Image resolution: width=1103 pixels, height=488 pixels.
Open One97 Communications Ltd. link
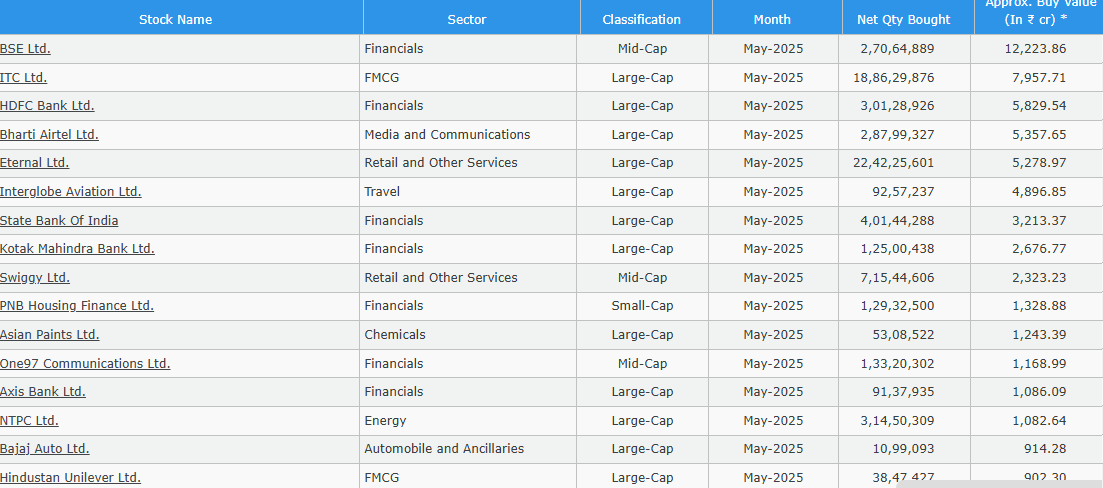point(85,364)
